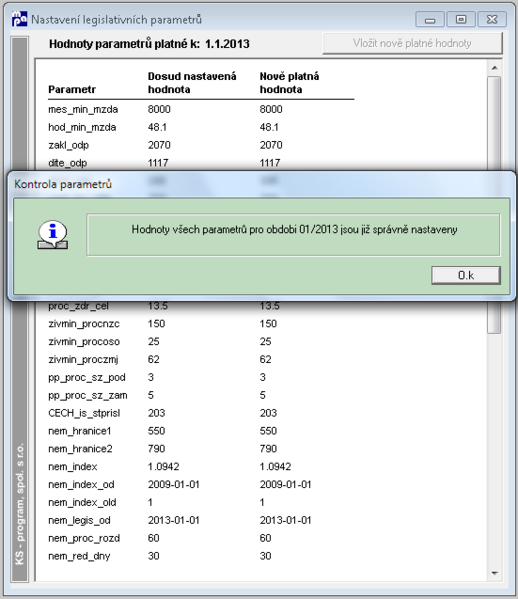Click the 'Nově platná hodnota' column header
Viewport: 518px width, 599px height.
pos(289,83)
